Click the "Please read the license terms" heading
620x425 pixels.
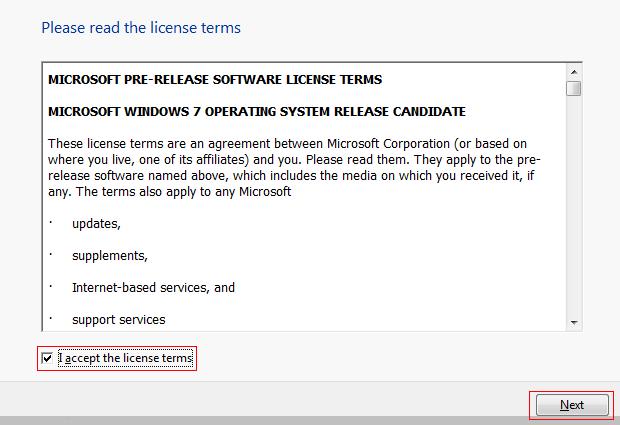(x=141, y=28)
